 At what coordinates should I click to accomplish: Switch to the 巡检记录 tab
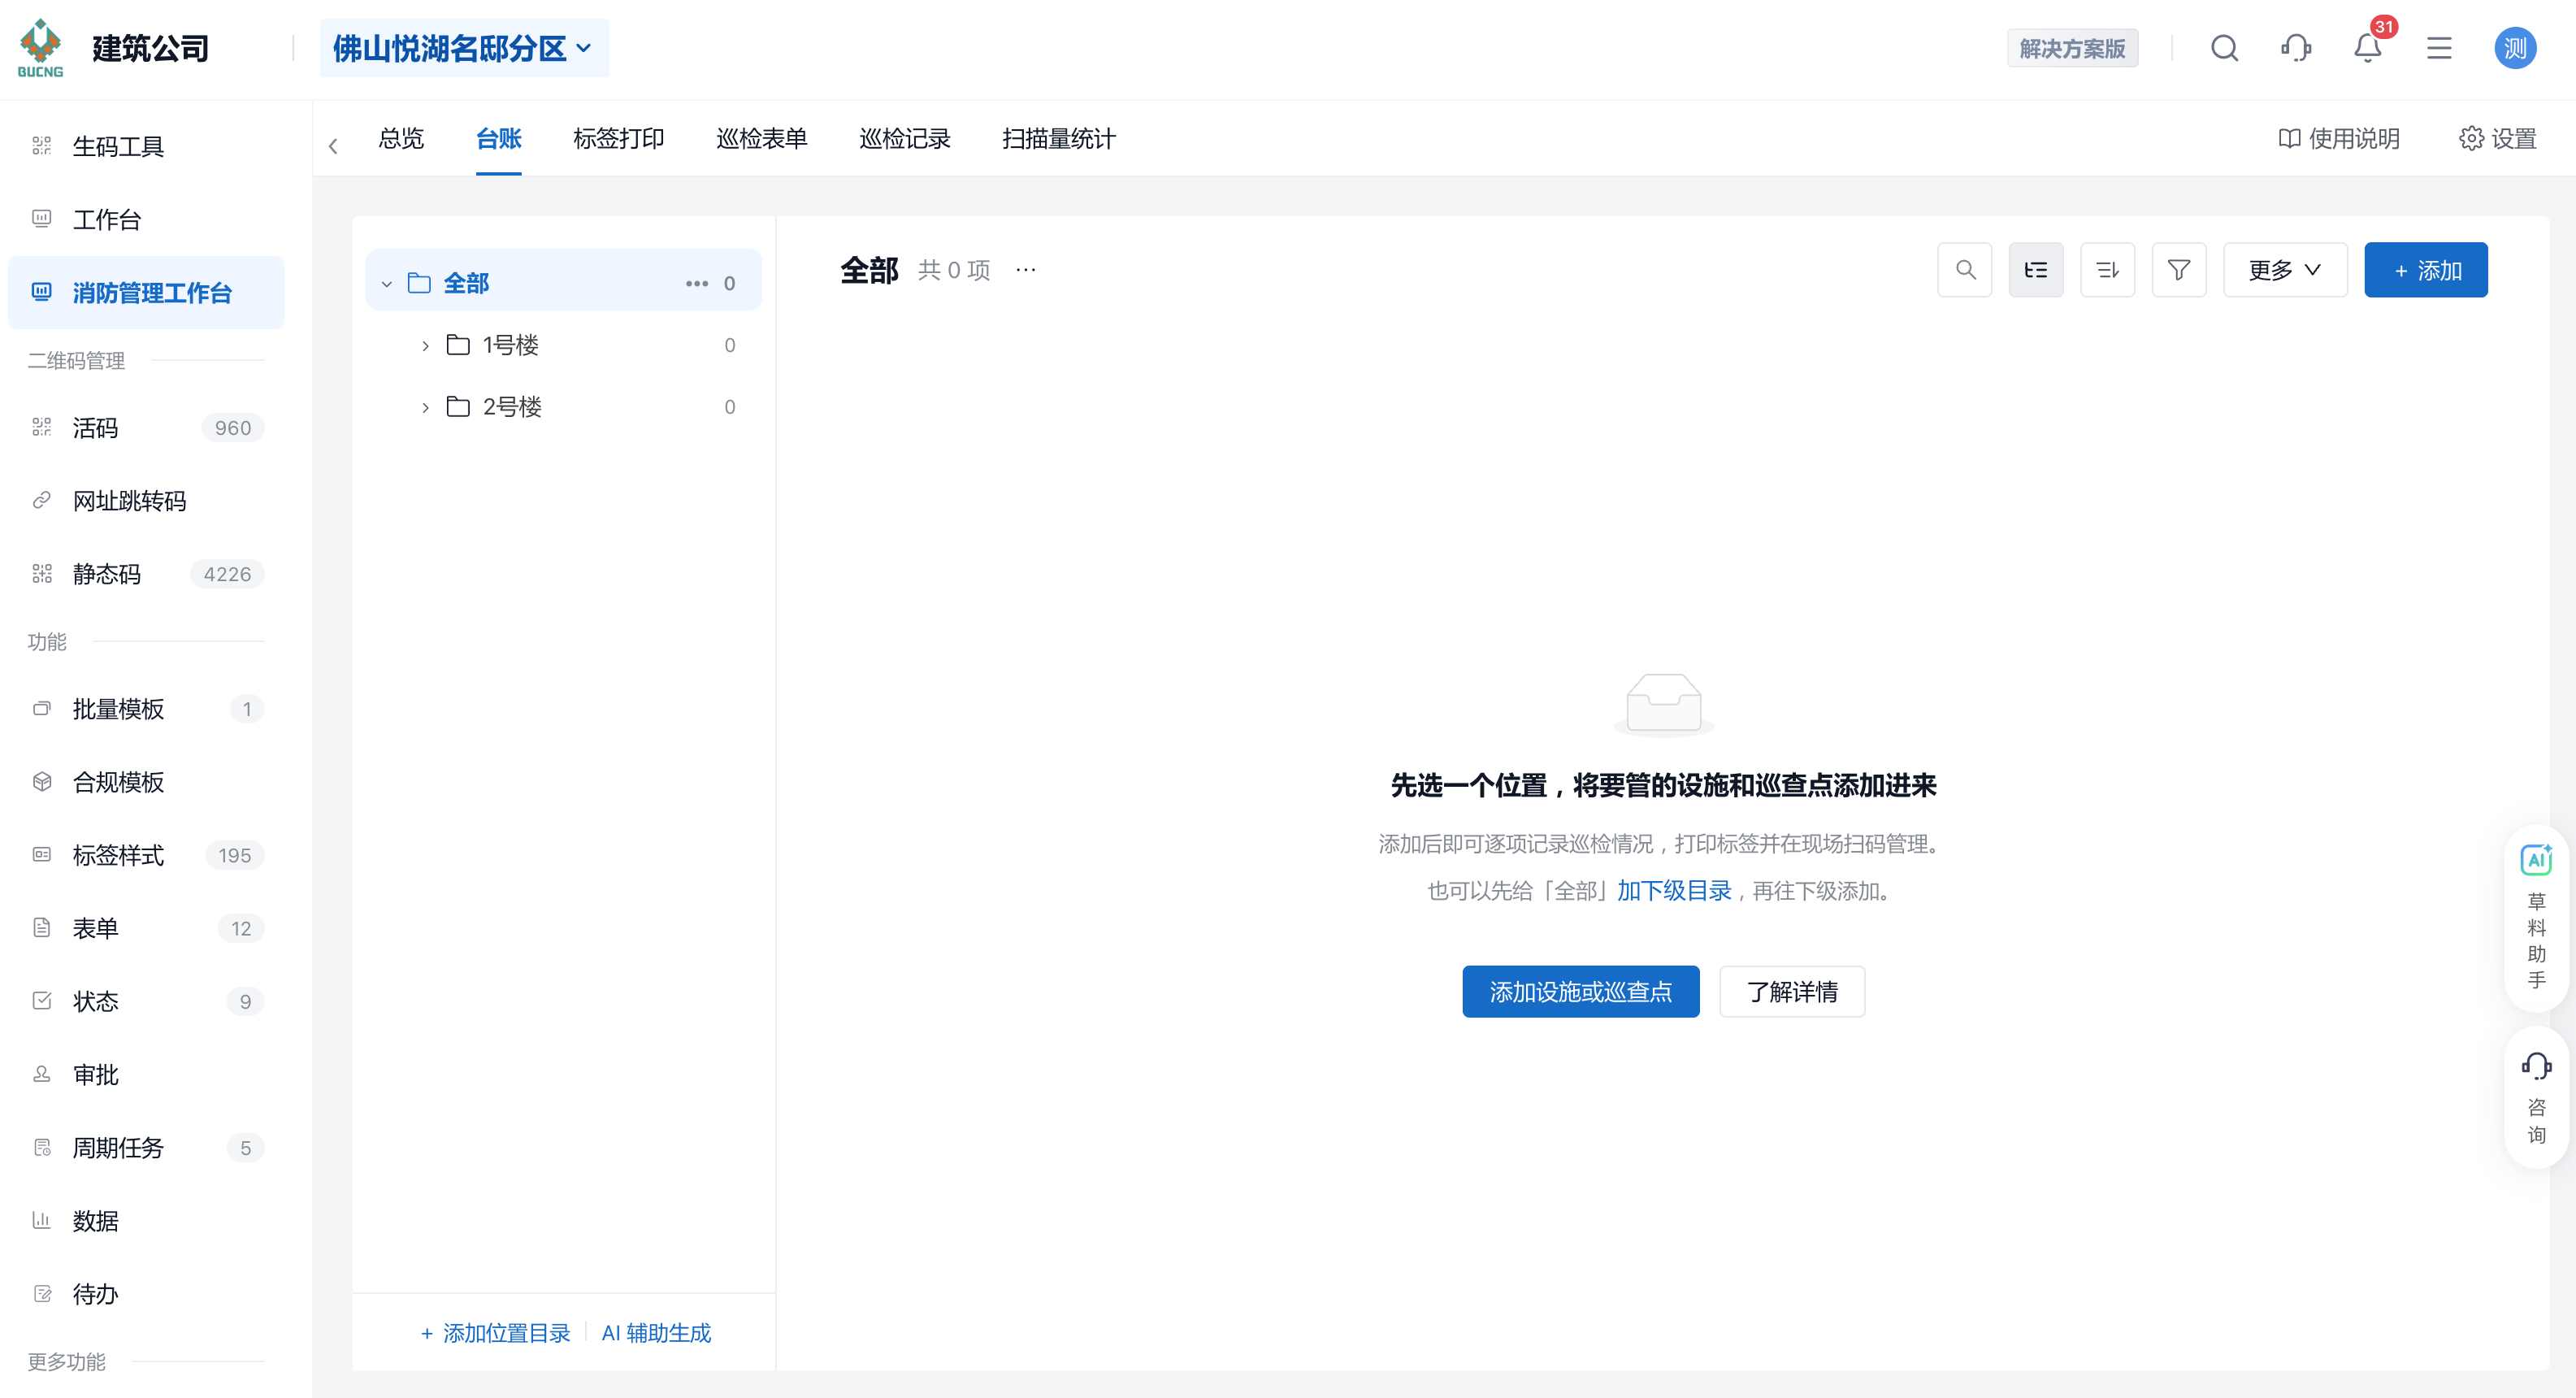tap(904, 139)
